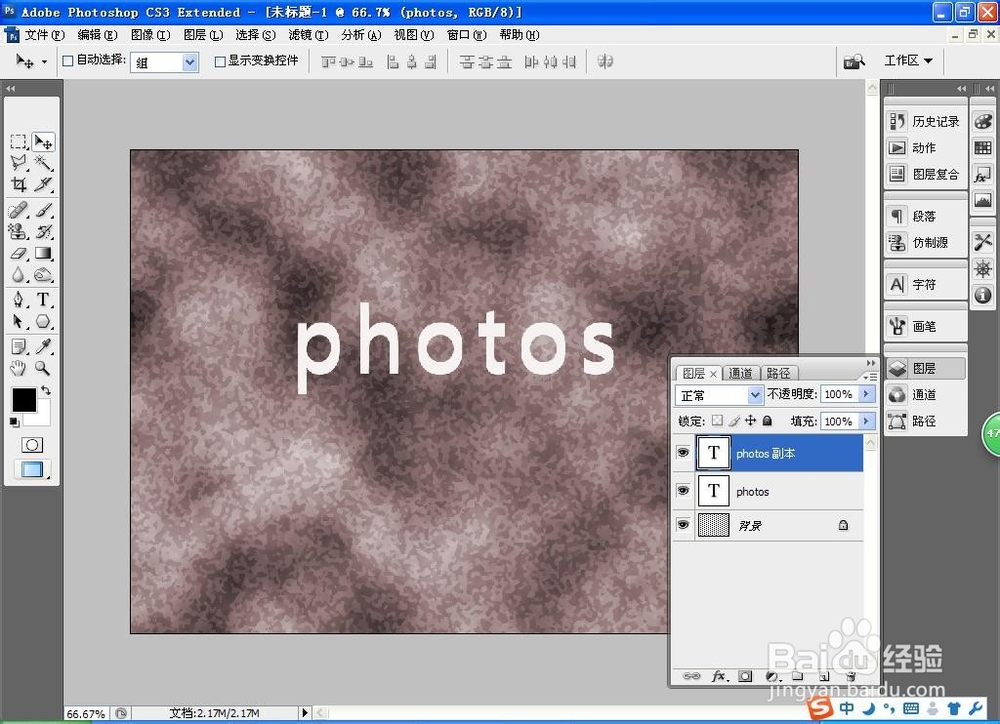This screenshot has width=1000, height=724.
Task: Change screen mode button
Action: coord(32,470)
